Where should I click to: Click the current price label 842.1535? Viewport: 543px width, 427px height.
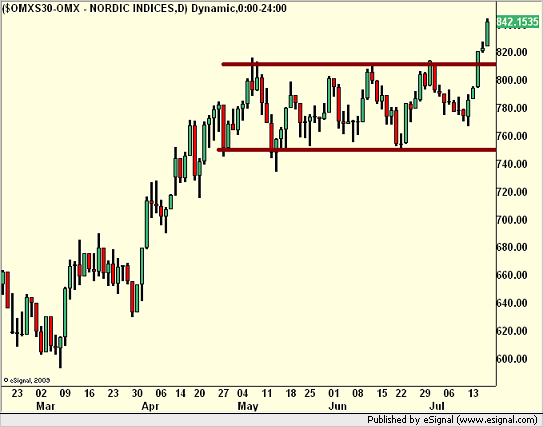(x=517, y=22)
